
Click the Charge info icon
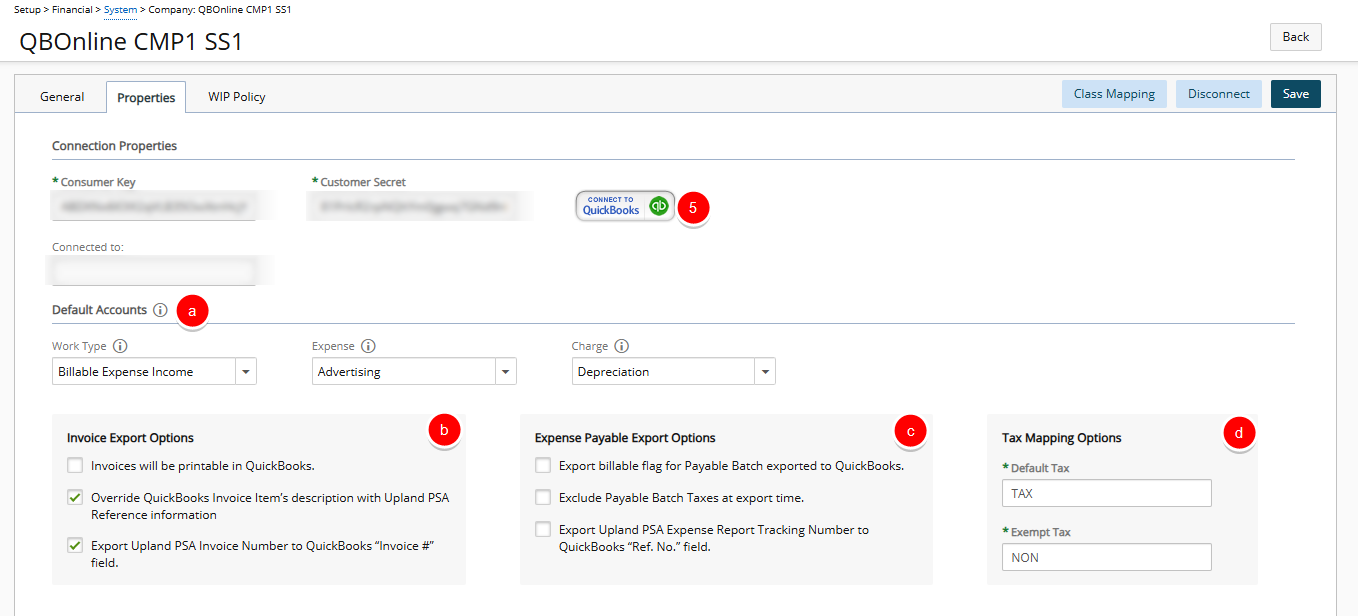point(621,346)
